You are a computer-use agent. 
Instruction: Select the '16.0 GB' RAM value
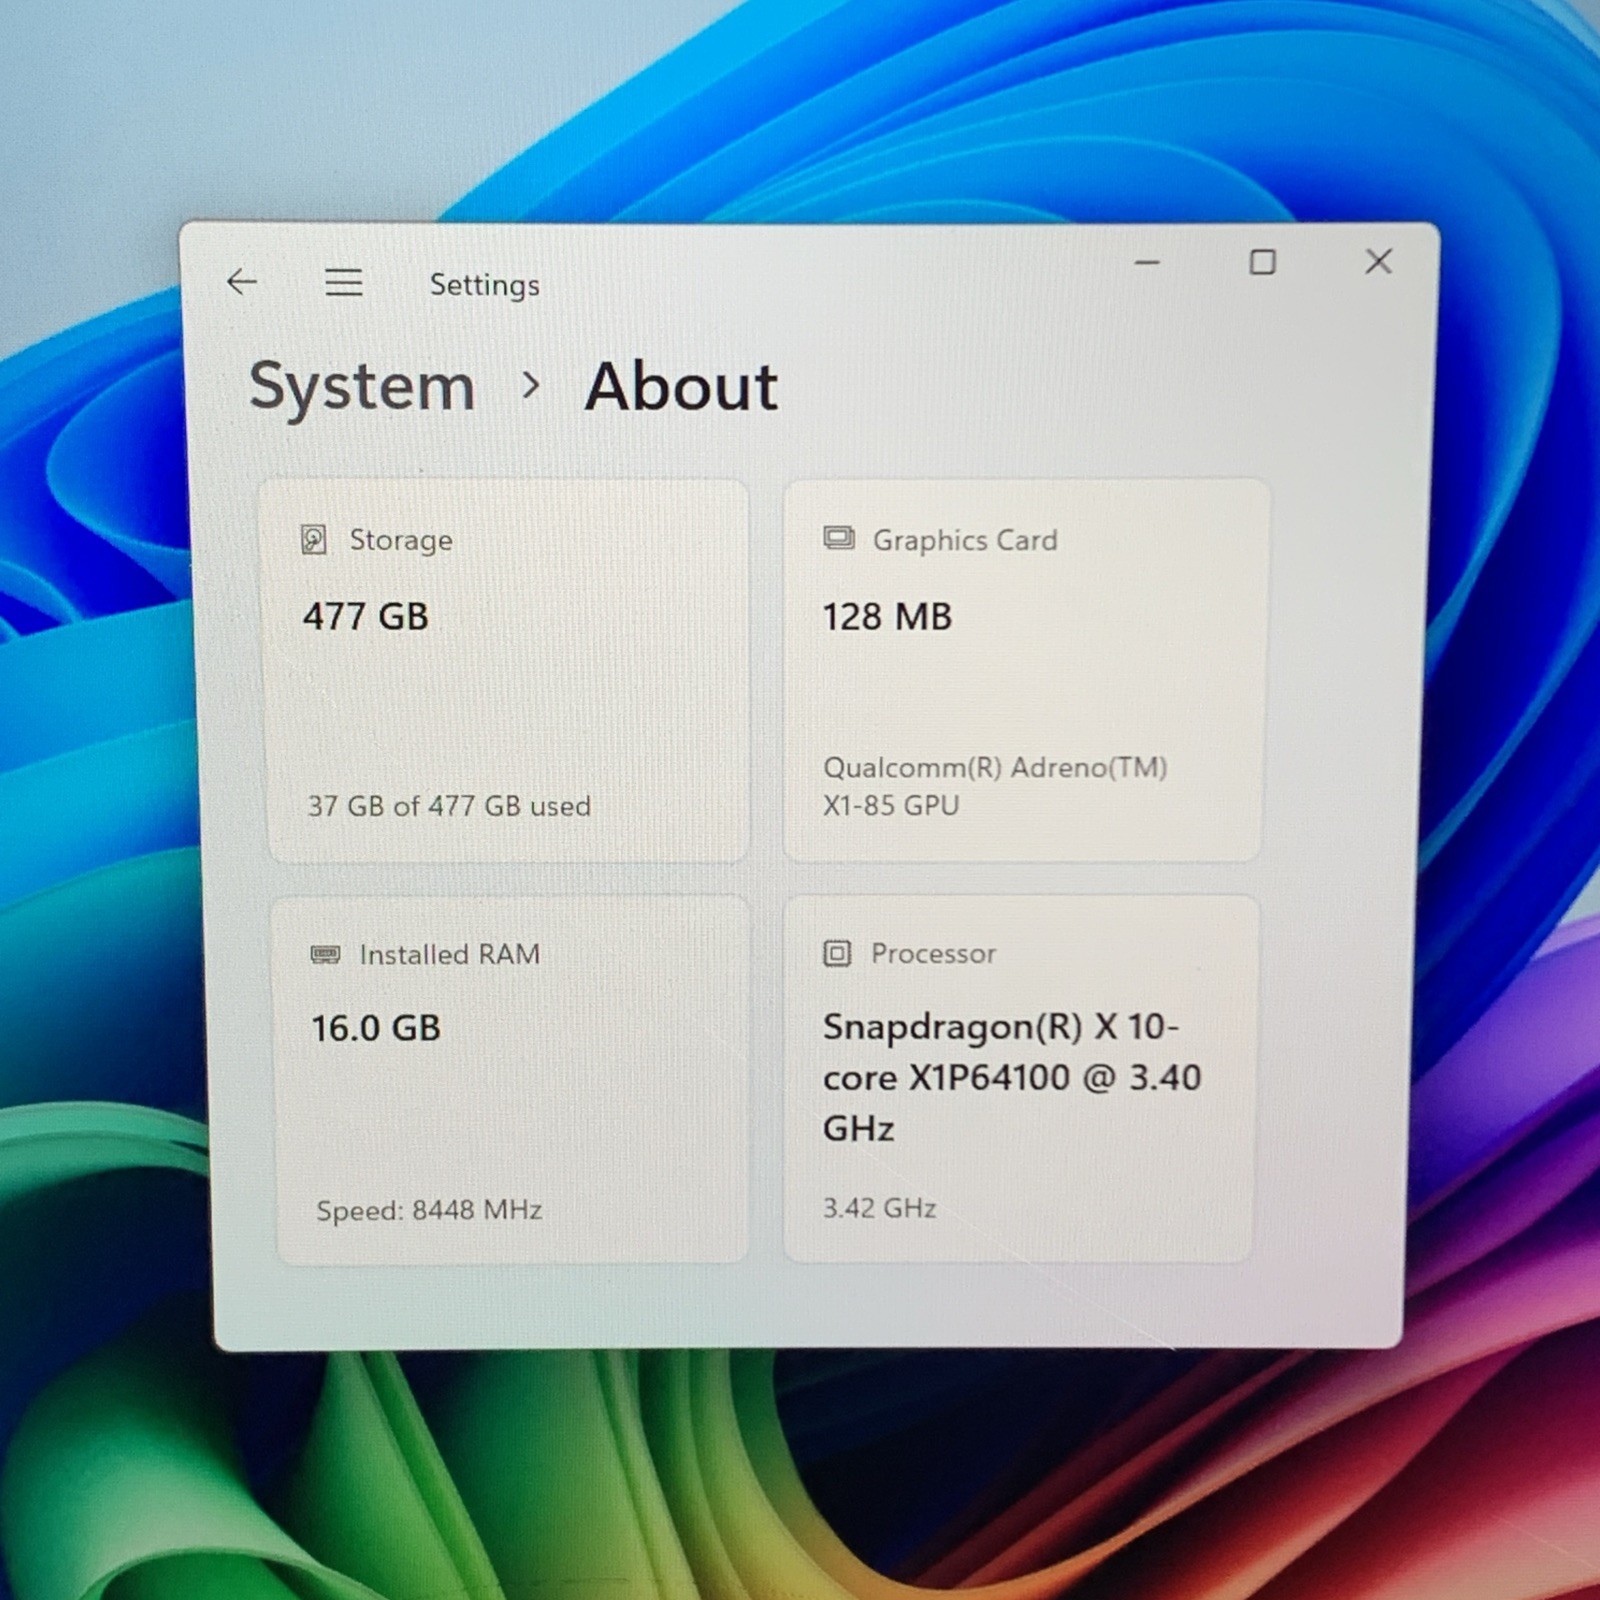pyautogui.click(x=376, y=1028)
